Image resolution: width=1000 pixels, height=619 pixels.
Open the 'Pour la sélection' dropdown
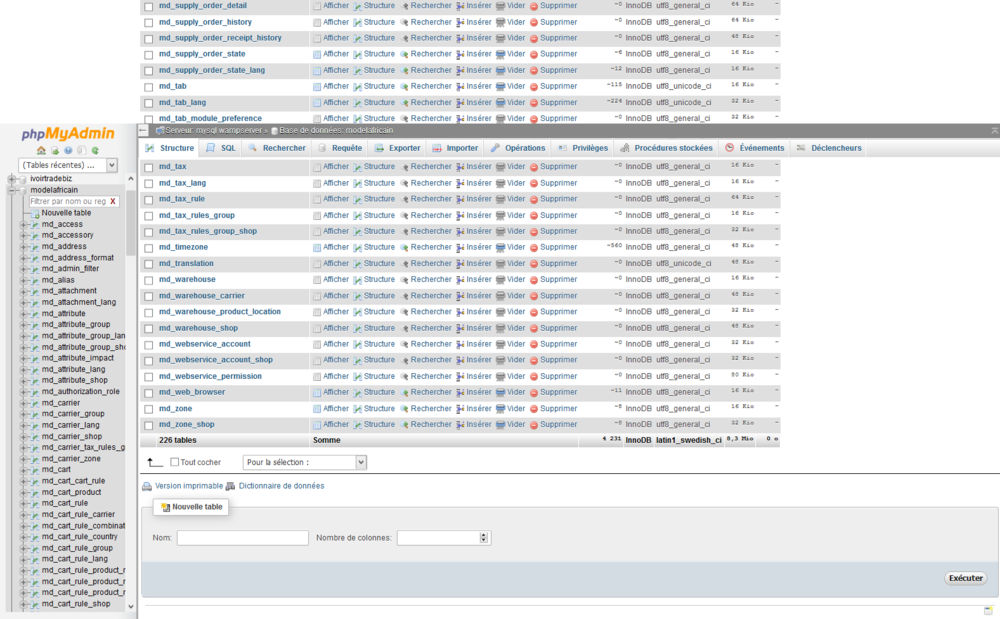coord(303,462)
